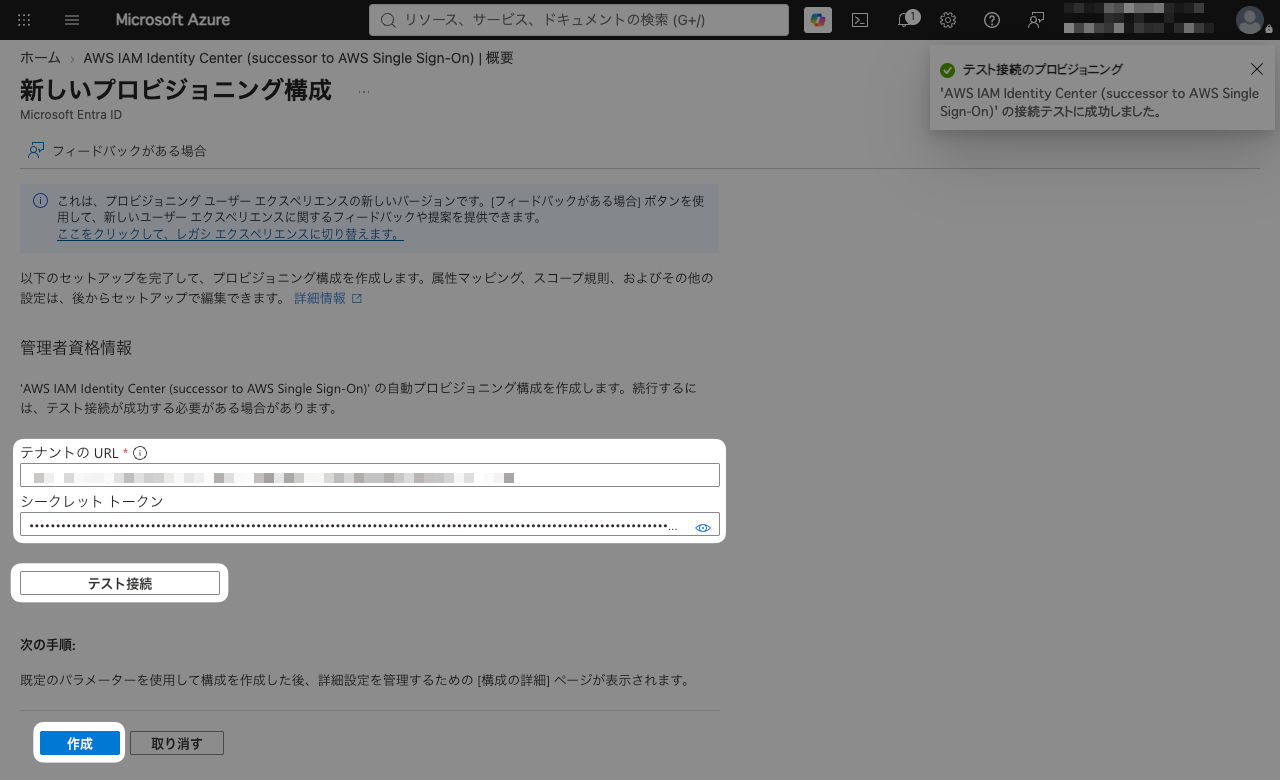The height and width of the screenshot is (780, 1280).
Task: Click the 作成 button
Action: pyautogui.click(x=80, y=743)
